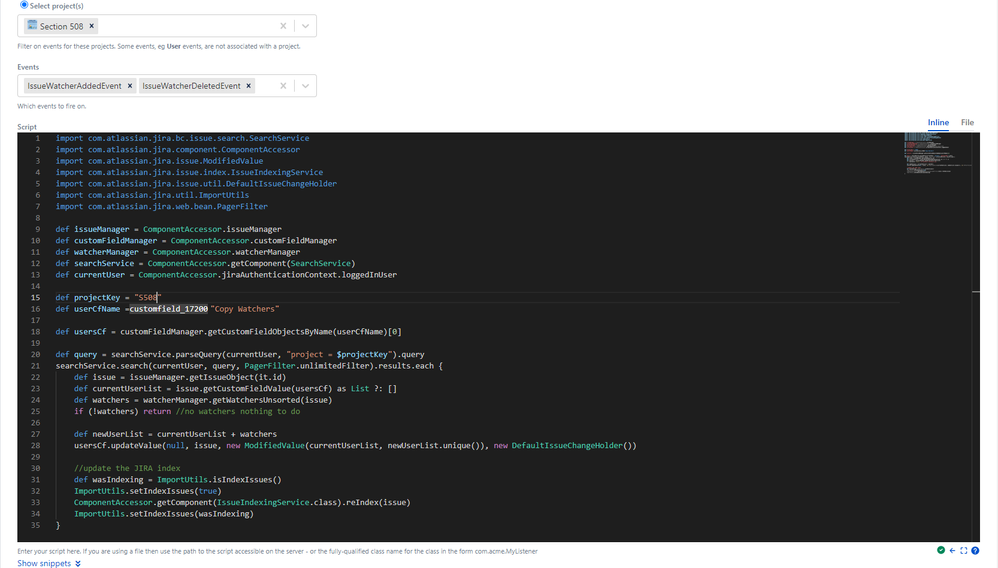Expand the project selection dropdown
This screenshot has height=568, width=998.
[x=306, y=26]
